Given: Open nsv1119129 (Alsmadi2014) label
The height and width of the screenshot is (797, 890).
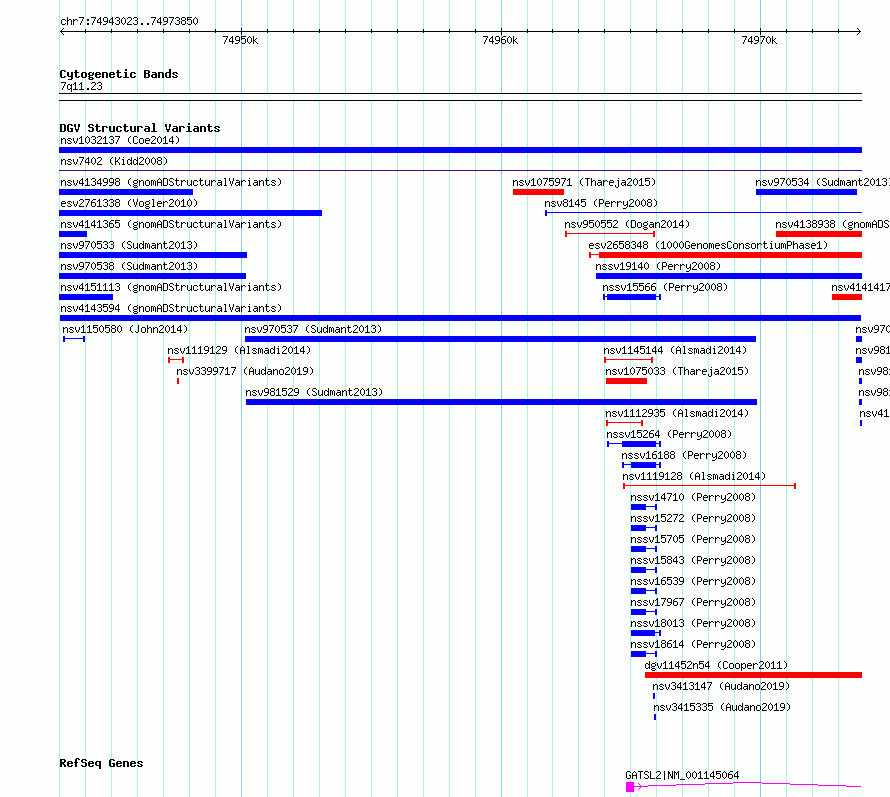Looking at the screenshot, I should coord(239,350).
